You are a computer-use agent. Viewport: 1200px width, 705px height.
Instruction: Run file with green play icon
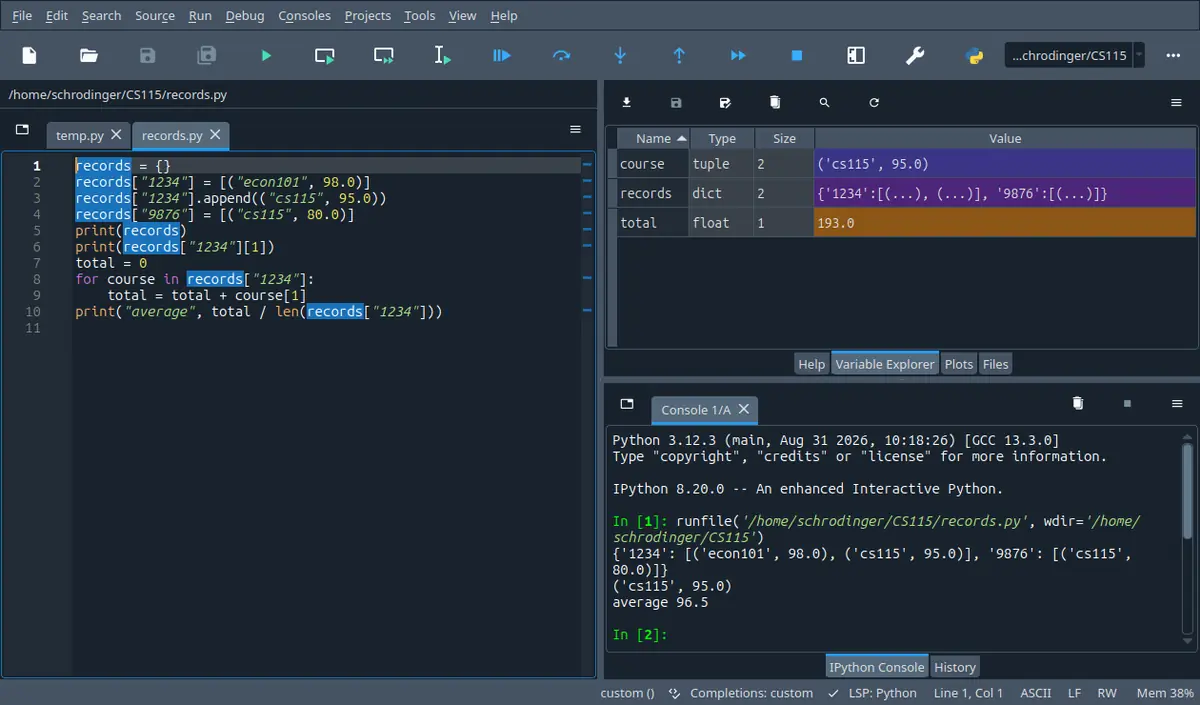[266, 56]
